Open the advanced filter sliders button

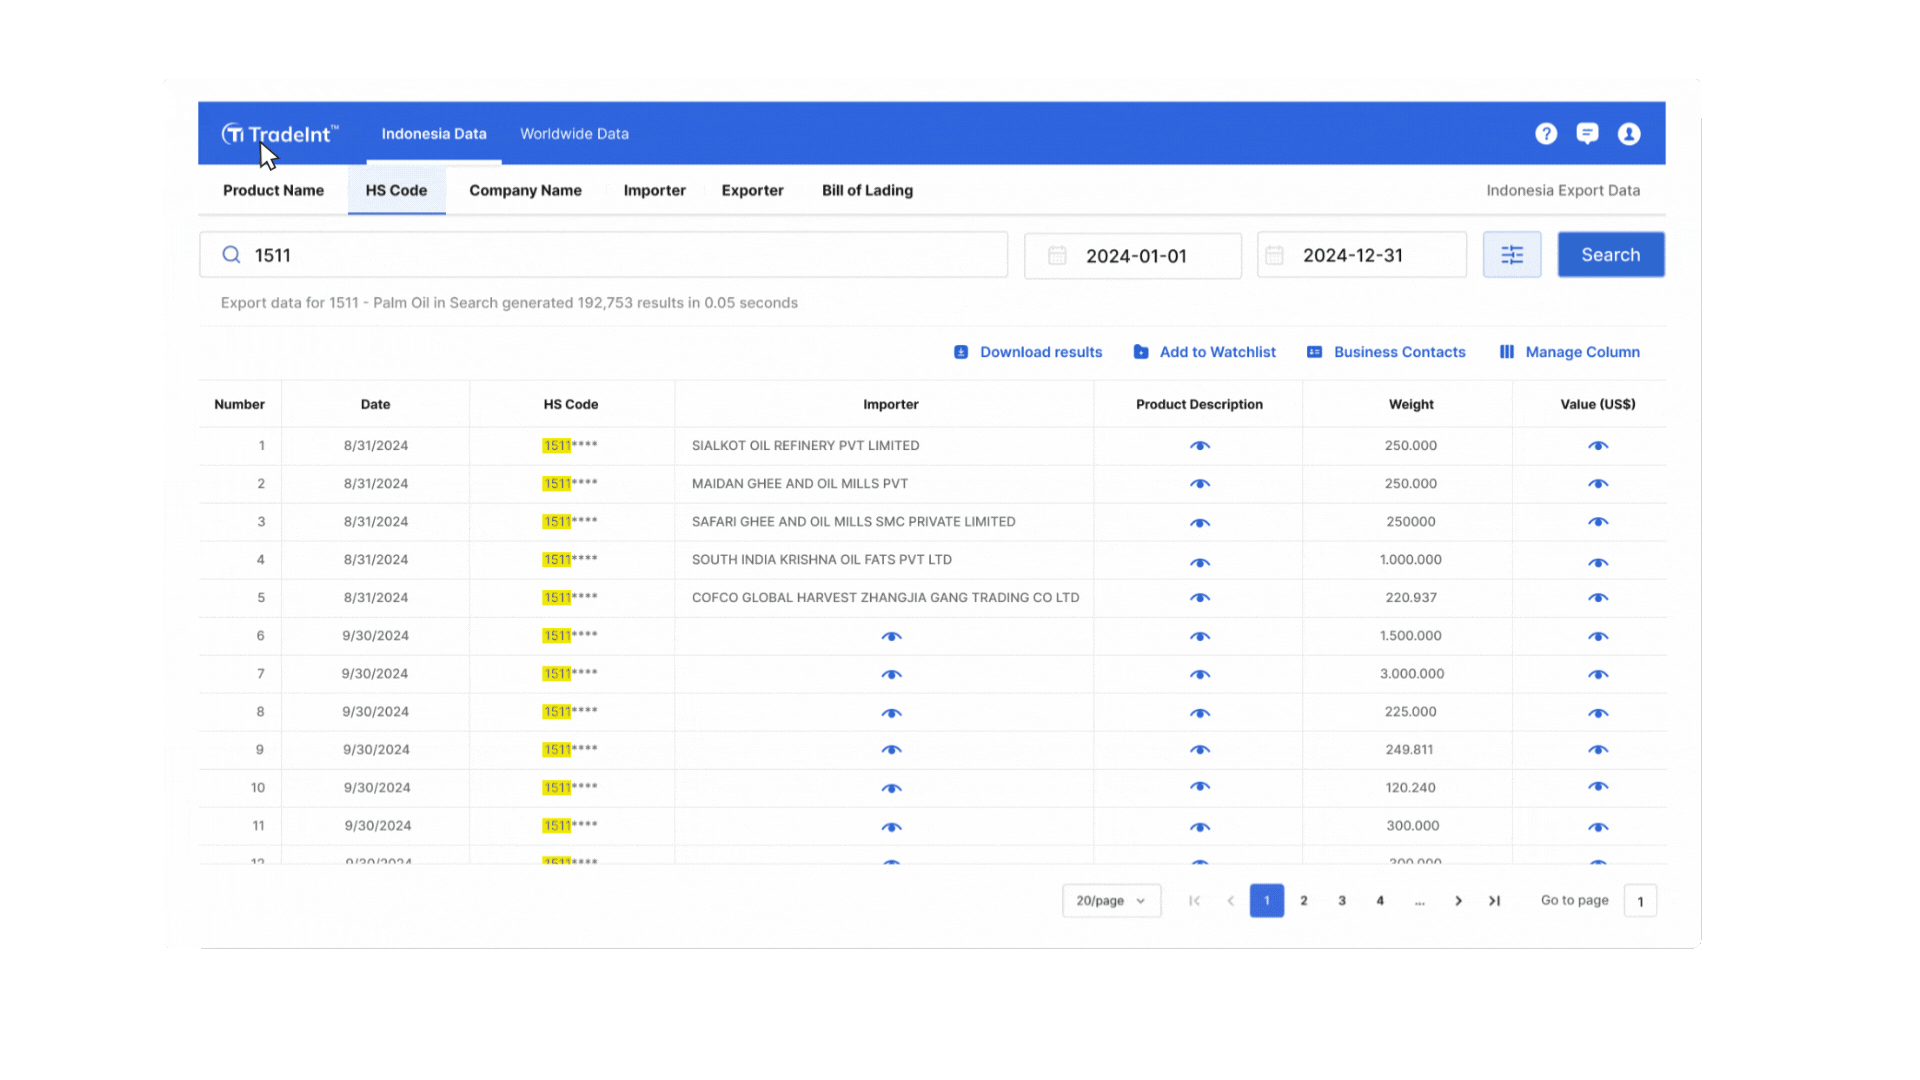point(1512,255)
